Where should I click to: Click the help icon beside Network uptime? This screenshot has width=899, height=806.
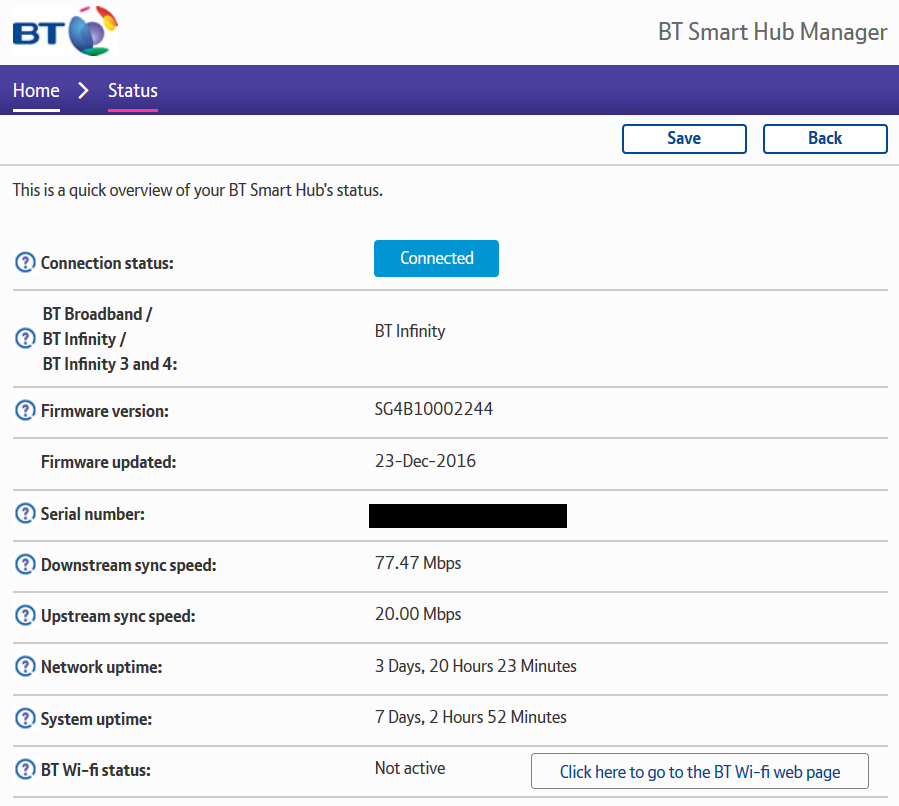(25, 666)
